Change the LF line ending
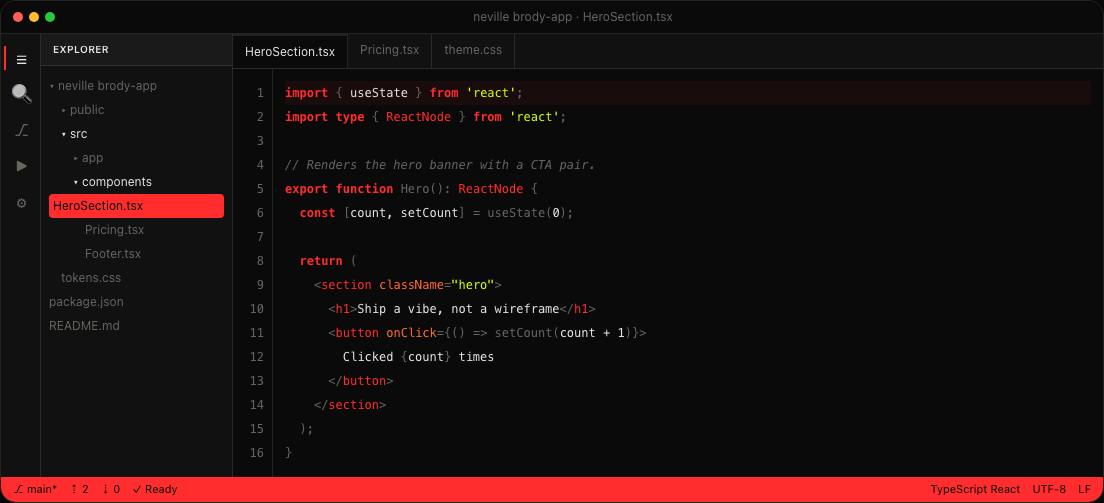Screen dimensions: 1104x503 1084,489
